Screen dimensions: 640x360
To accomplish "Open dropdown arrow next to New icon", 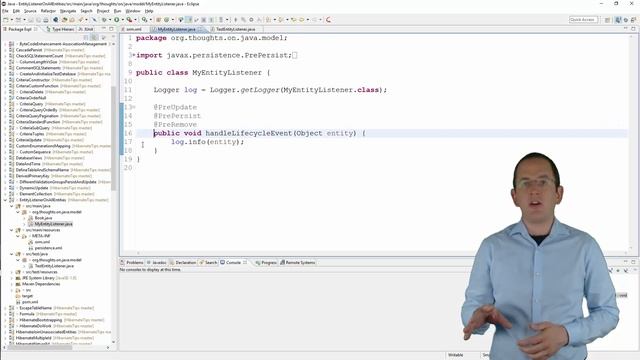I will (x=11, y=20).
